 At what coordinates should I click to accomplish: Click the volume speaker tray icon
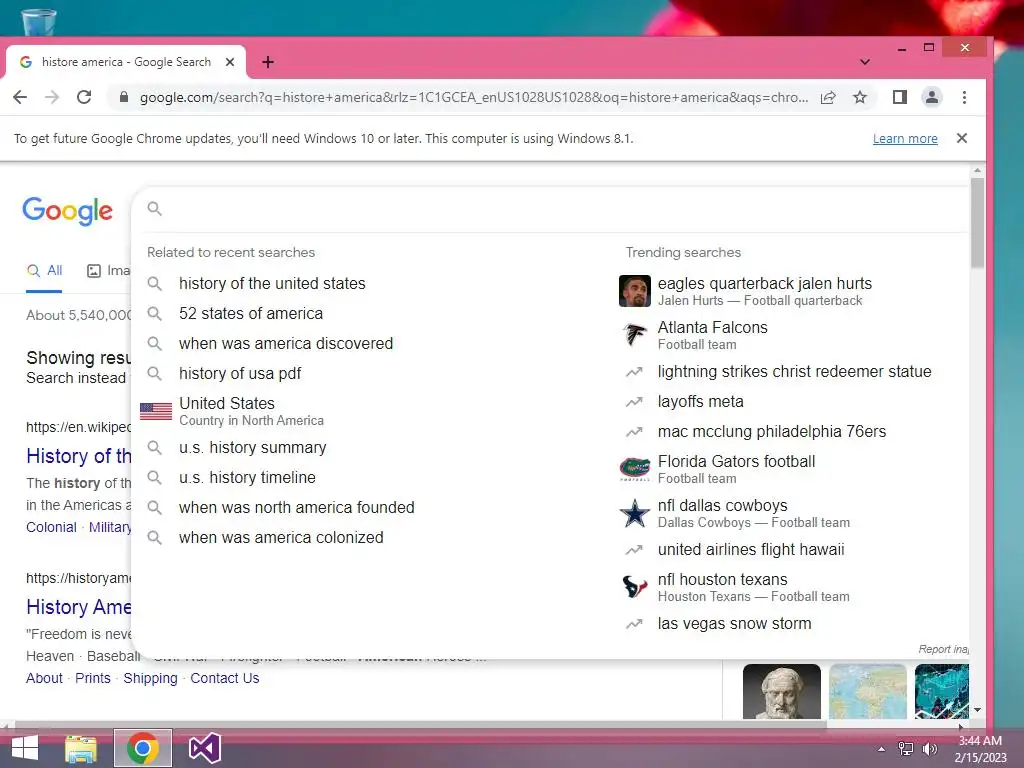[930, 749]
